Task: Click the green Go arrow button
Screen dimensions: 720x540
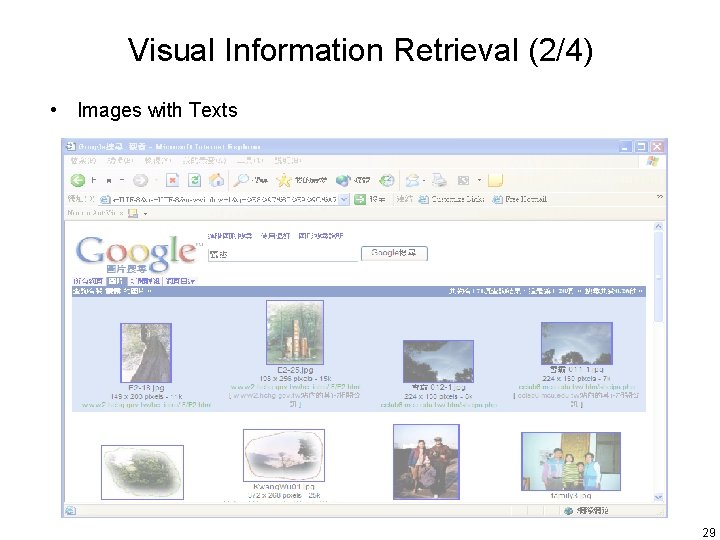Action: (360, 199)
